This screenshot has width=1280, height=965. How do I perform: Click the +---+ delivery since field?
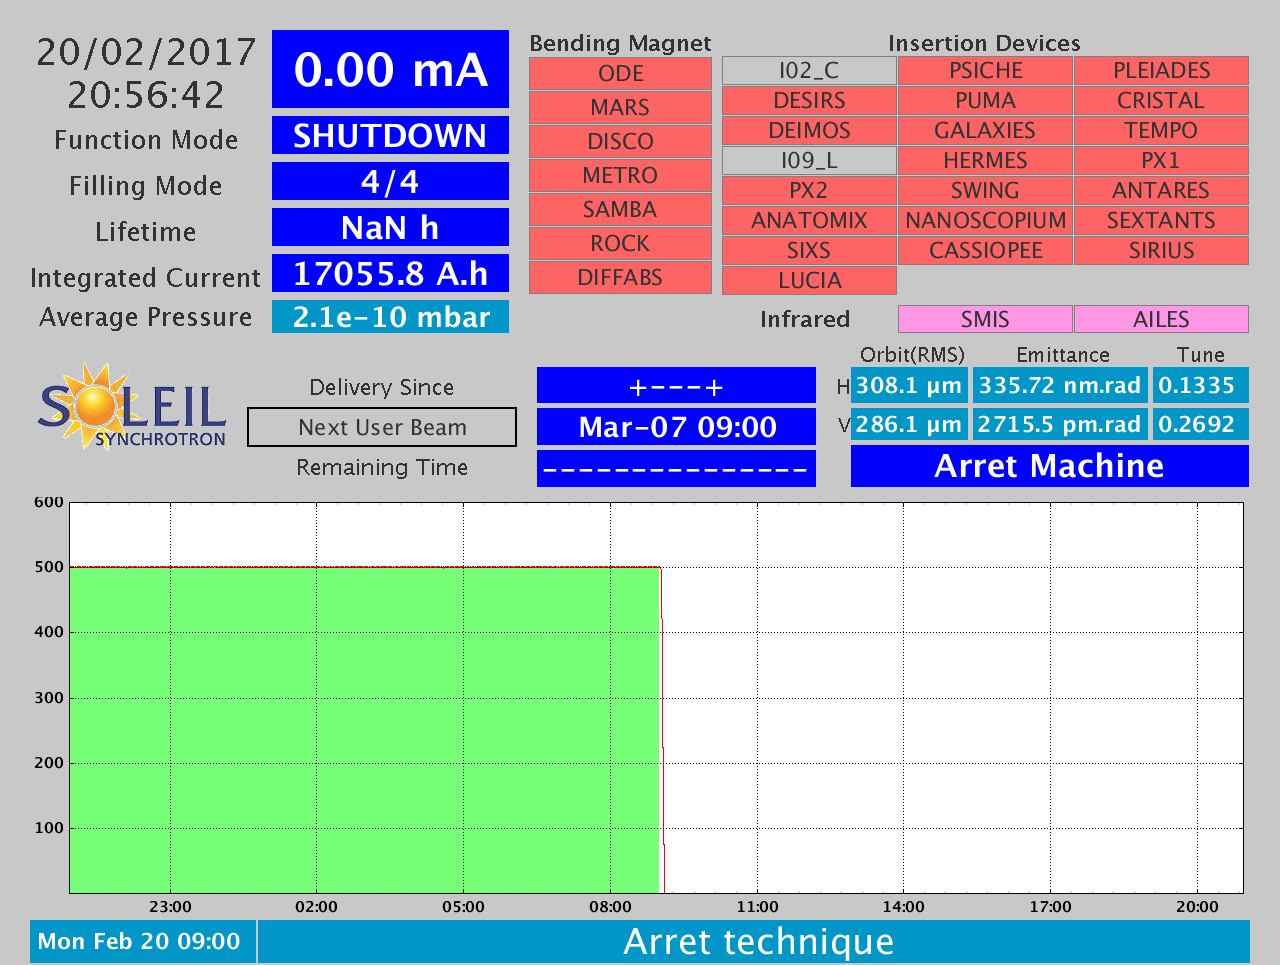point(676,386)
